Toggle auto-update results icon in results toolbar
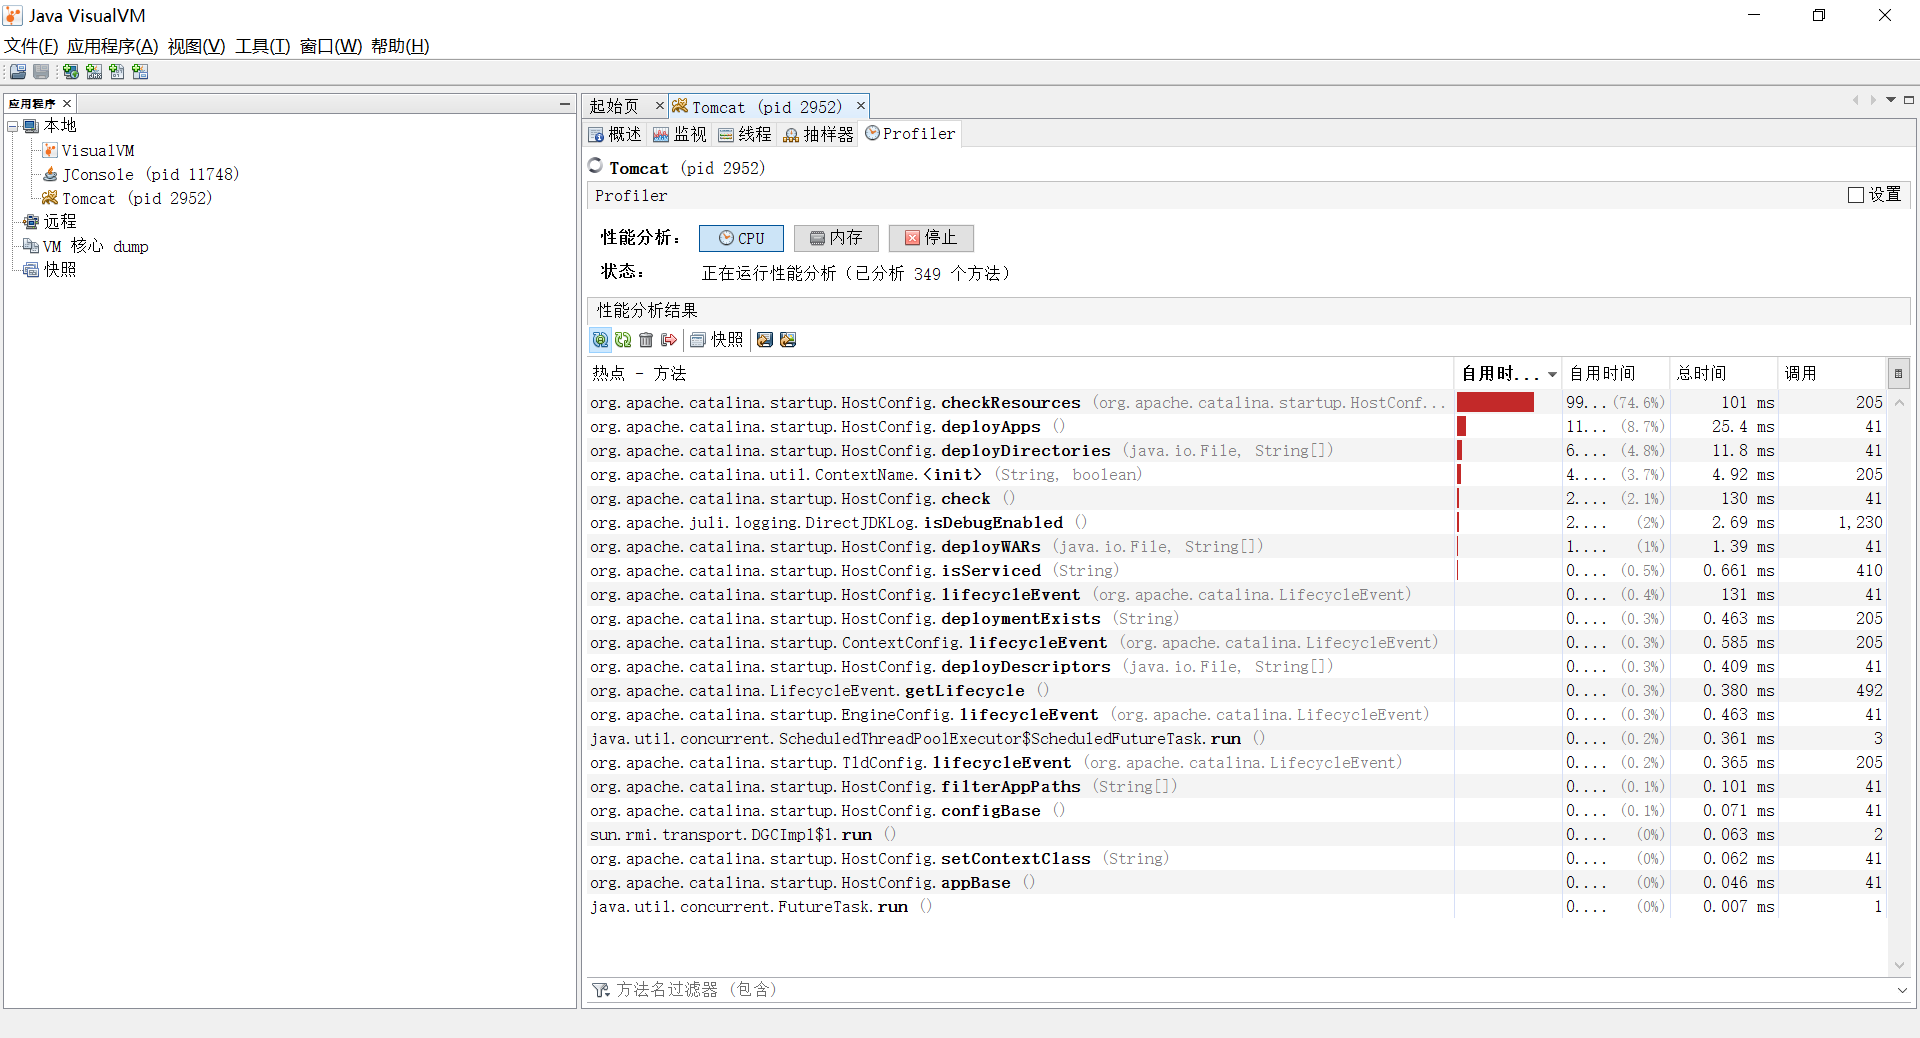1920x1038 pixels. click(x=600, y=340)
